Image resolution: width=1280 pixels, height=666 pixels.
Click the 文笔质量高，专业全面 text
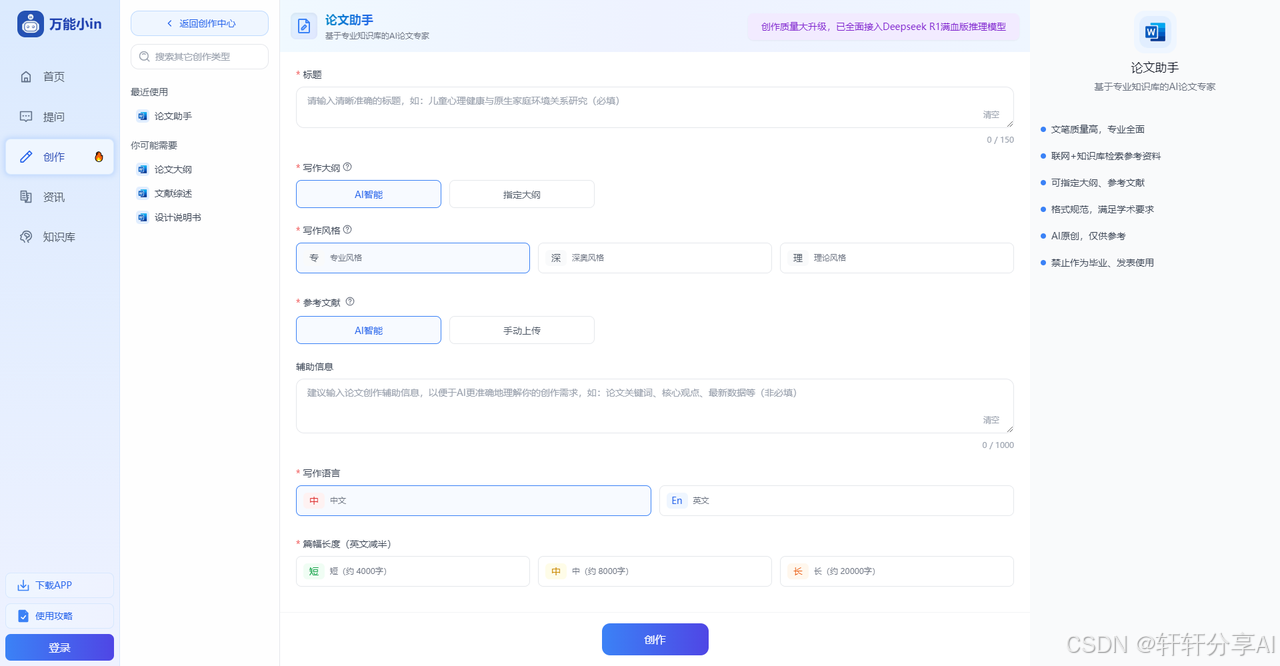point(1098,129)
